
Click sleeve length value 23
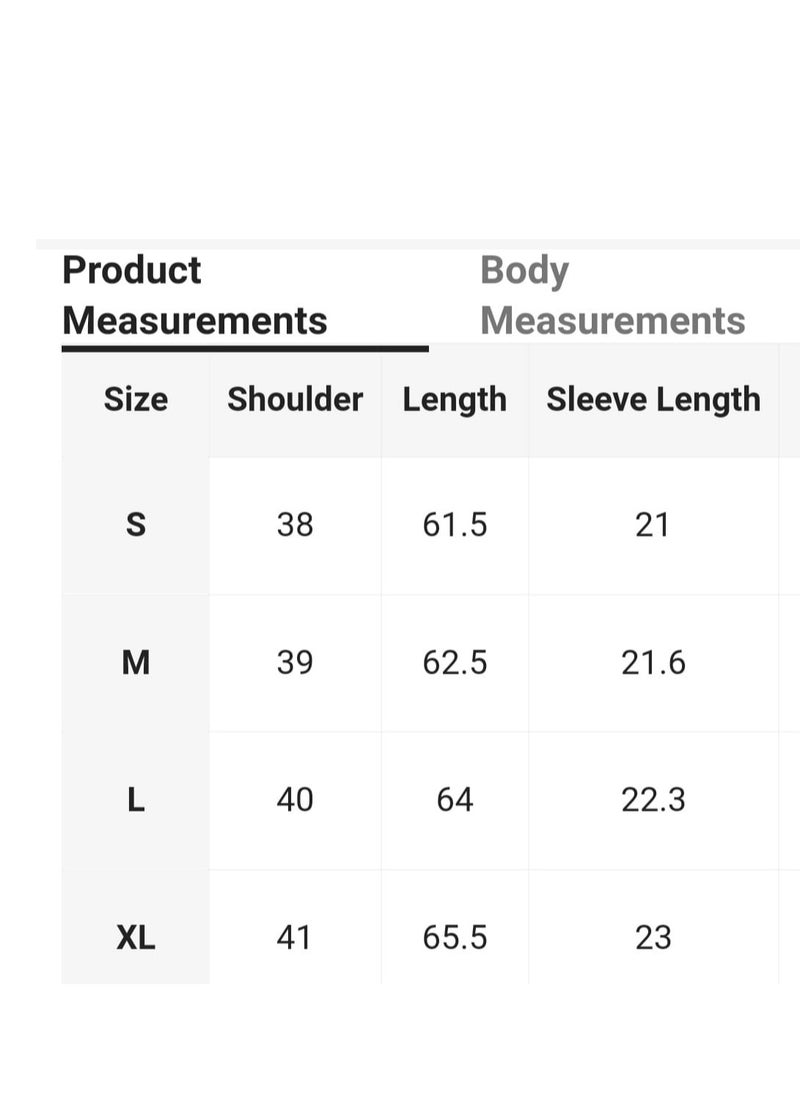pyautogui.click(x=653, y=937)
